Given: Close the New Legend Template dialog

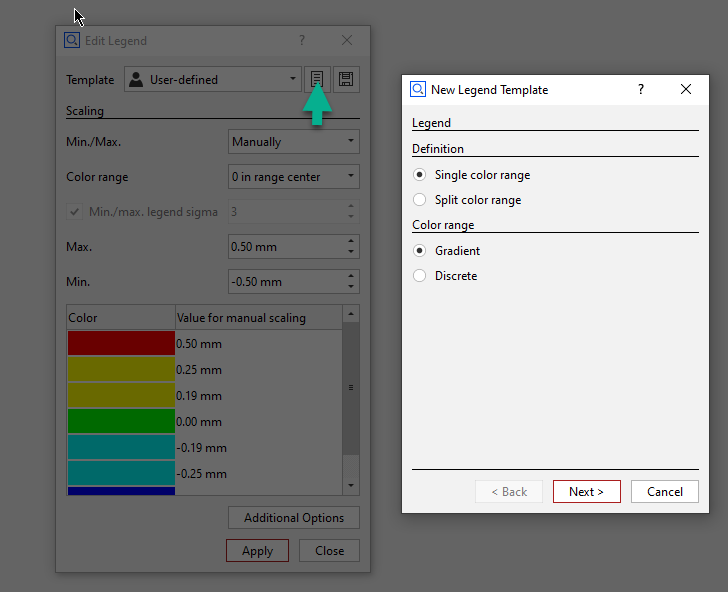Looking at the screenshot, I should pyautogui.click(x=686, y=89).
